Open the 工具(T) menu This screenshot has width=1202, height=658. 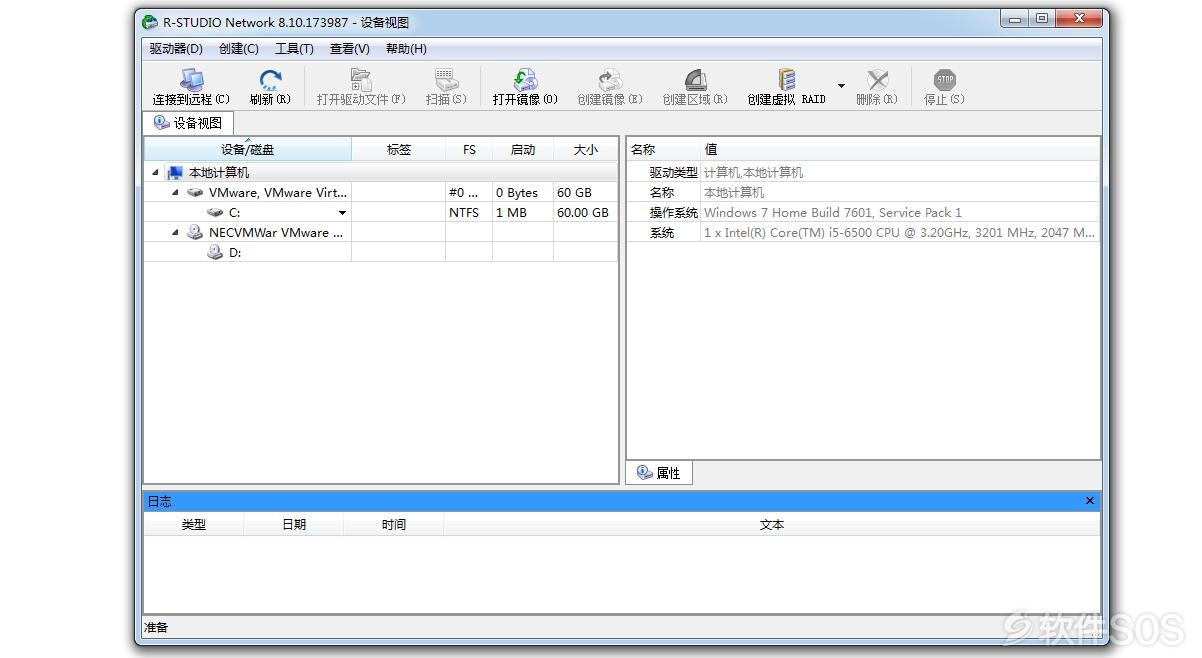coord(294,48)
